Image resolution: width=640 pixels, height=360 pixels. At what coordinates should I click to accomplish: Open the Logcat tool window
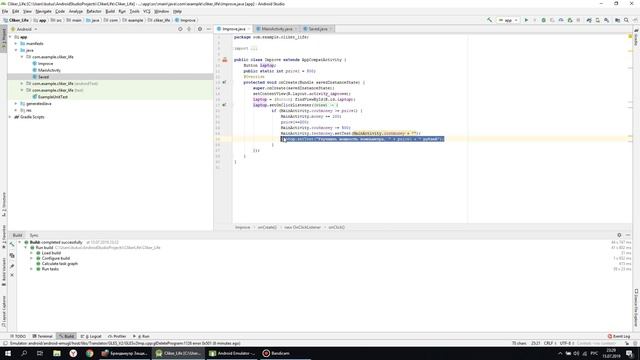click(x=91, y=336)
